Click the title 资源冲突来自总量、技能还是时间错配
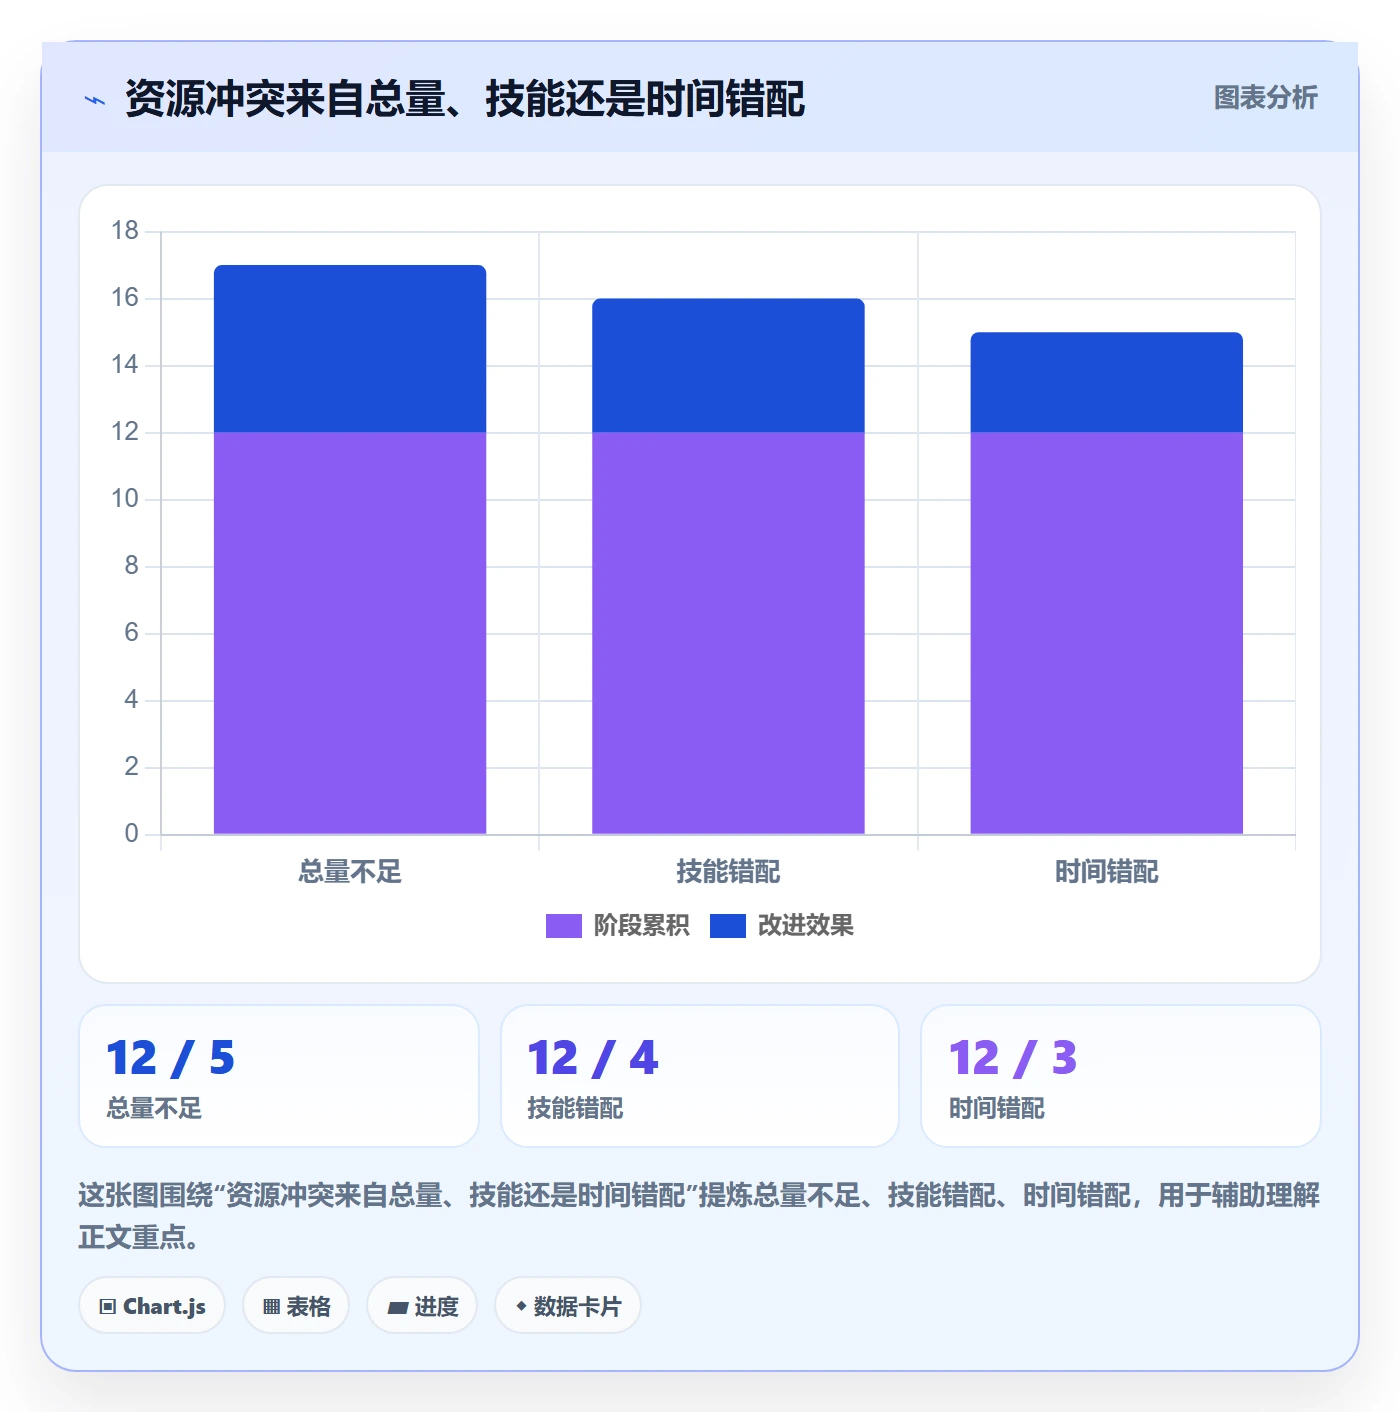The width and height of the screenshot is (1400, 1412). click(465, 99)
